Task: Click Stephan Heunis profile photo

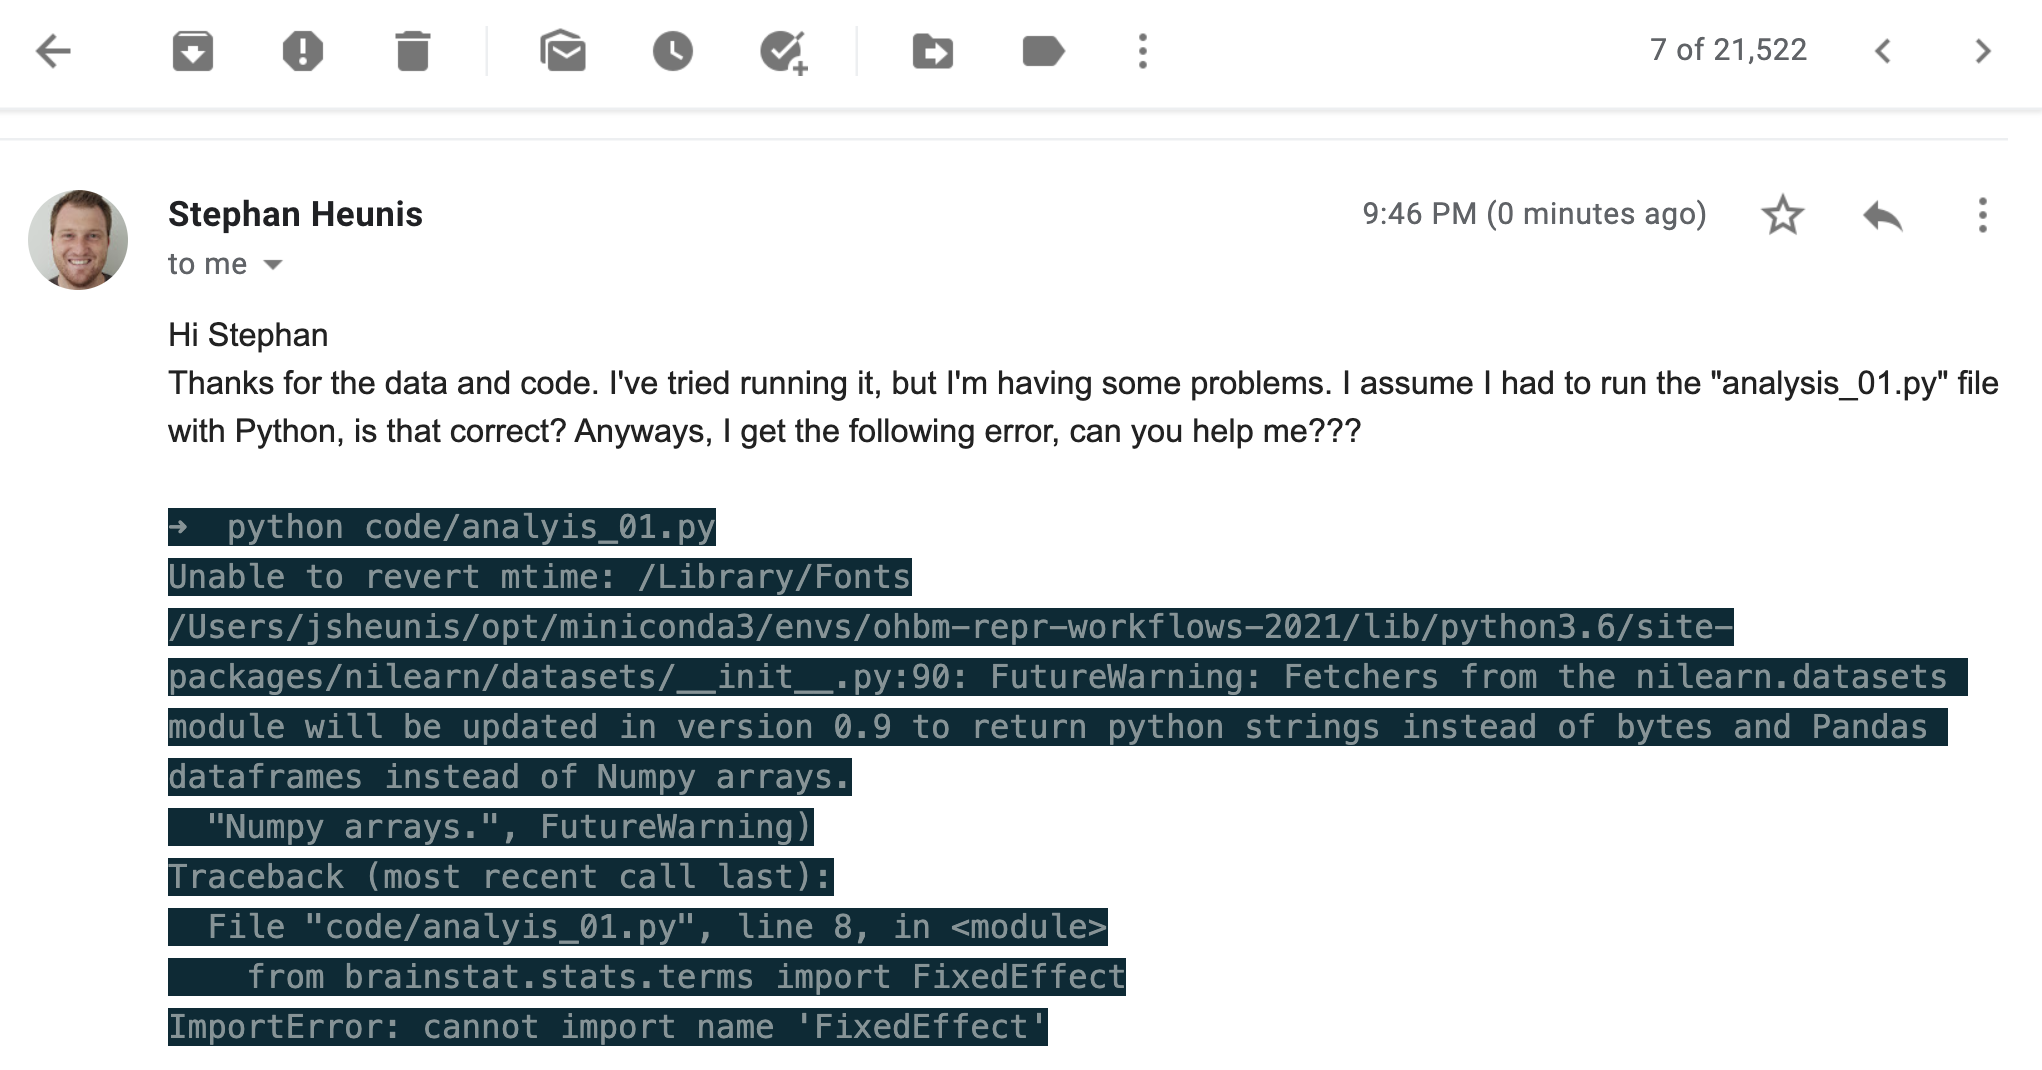Action: click(x=78, y=240)
